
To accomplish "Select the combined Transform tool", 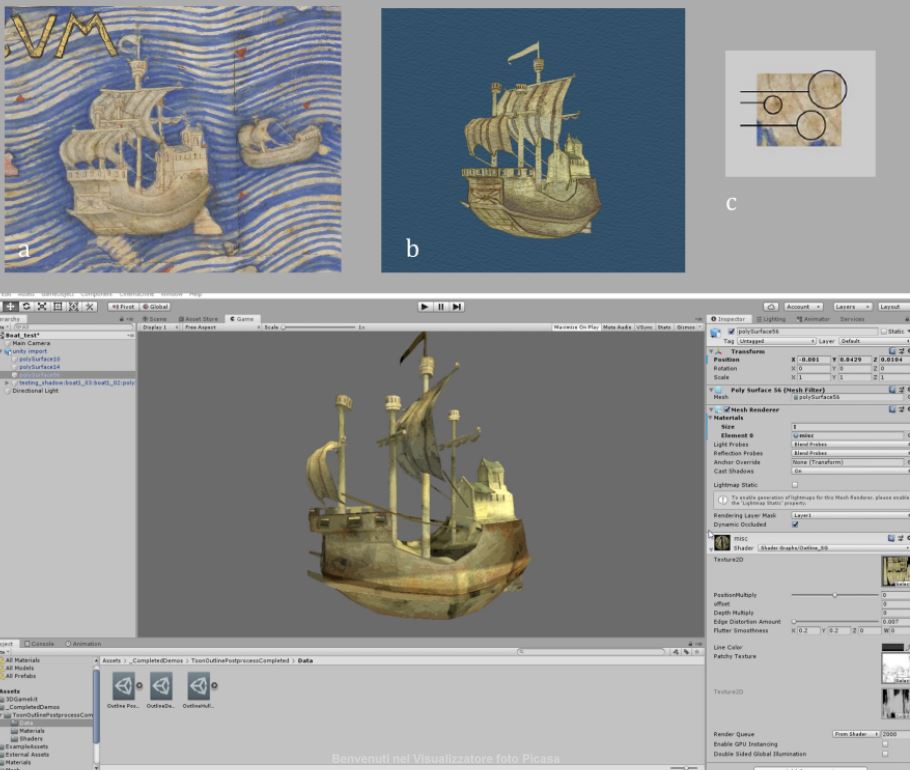I will [x=73, y=306].
